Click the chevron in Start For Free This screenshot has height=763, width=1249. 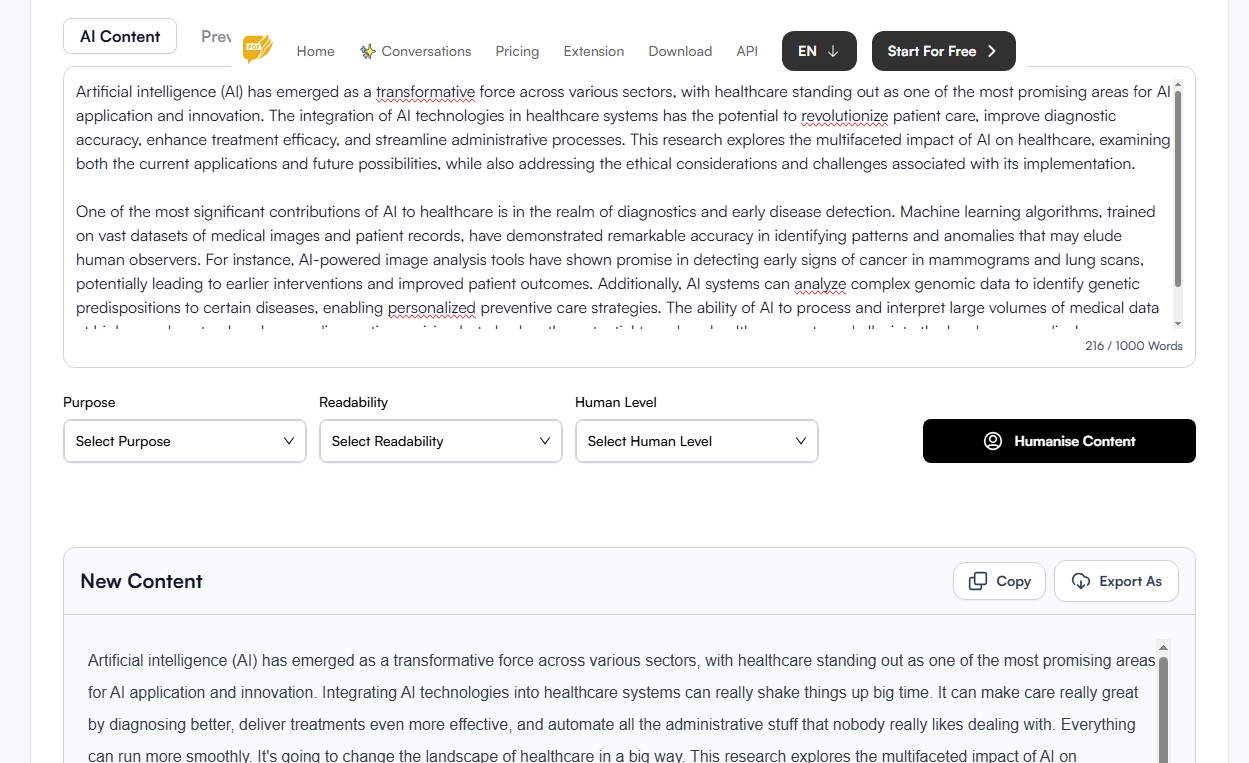tap(991, 51)
